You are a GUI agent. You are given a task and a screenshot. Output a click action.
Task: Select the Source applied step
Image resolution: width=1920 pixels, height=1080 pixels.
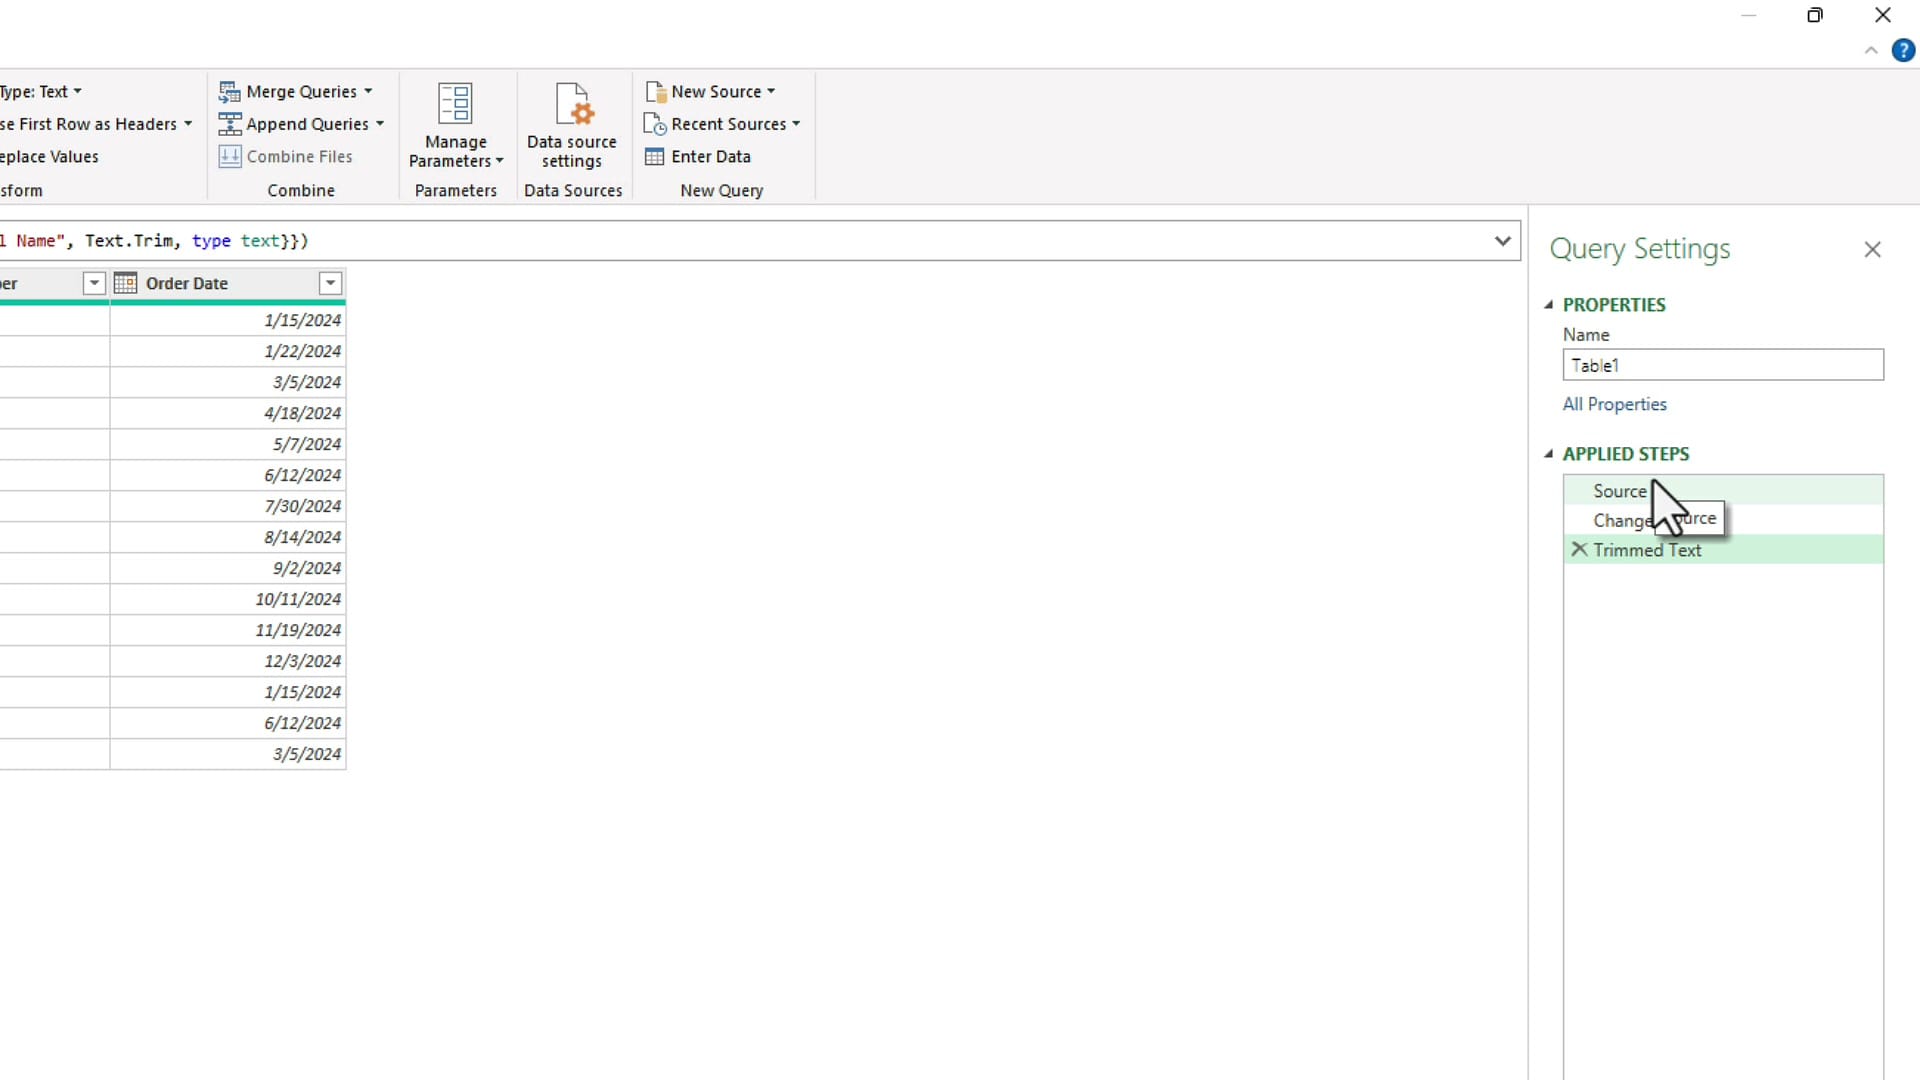1723,491
